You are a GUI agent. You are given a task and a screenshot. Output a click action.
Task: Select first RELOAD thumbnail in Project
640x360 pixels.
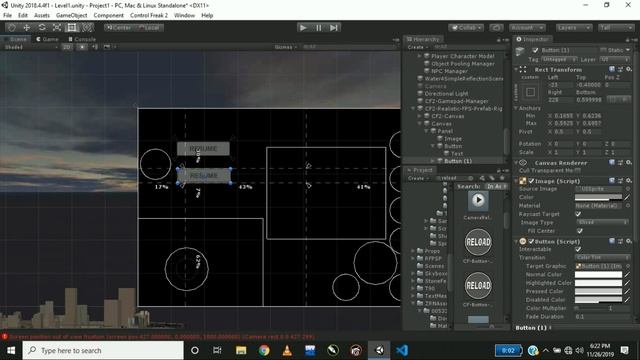click(x=478, y=242)
